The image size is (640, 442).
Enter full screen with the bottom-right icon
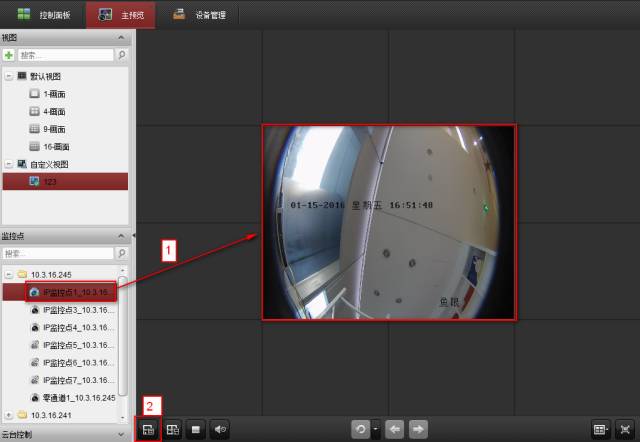click(625, 429)
